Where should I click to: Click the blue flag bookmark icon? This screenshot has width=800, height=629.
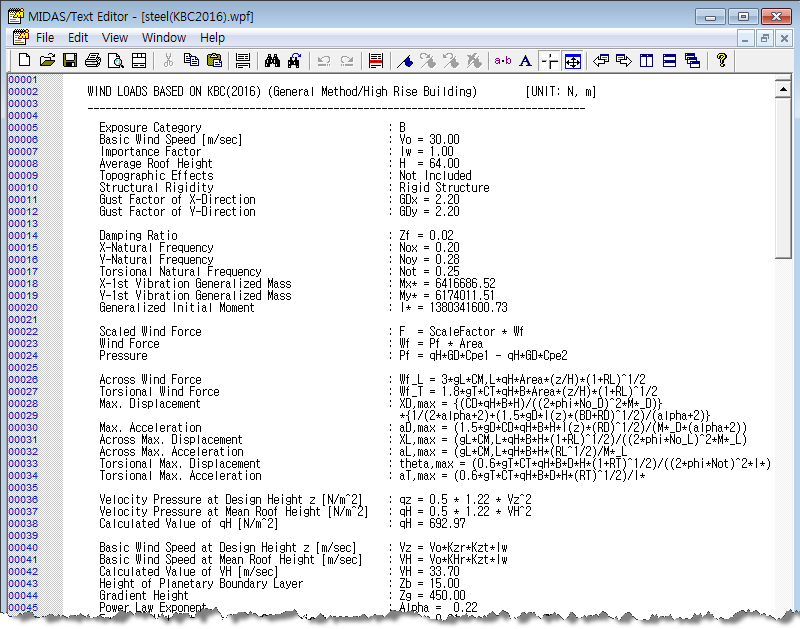coord(405,61)
